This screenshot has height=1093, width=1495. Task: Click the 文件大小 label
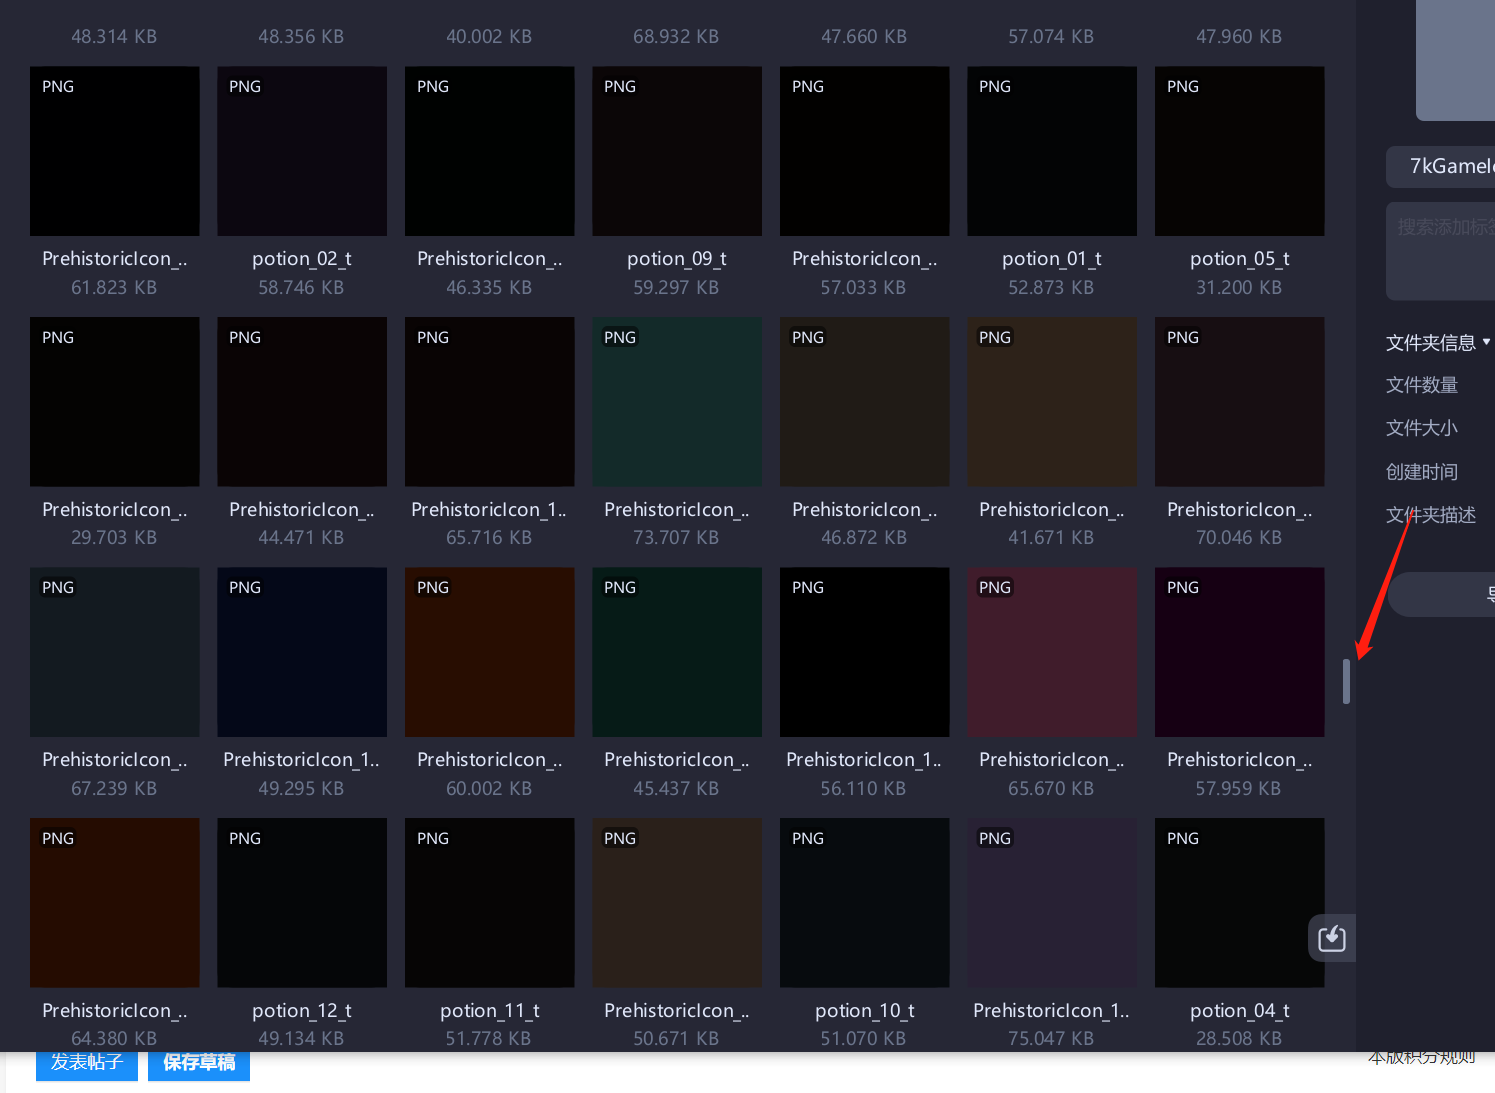(x=1422, y=428)
